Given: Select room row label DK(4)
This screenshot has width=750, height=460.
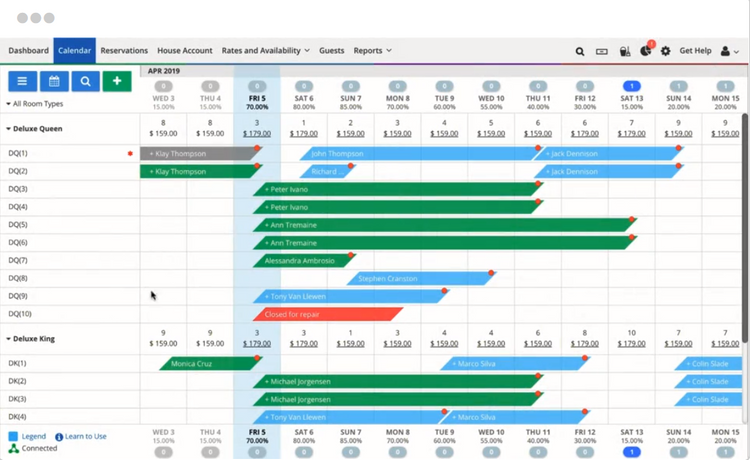Looking at the screenshot, I should point(17,416).
